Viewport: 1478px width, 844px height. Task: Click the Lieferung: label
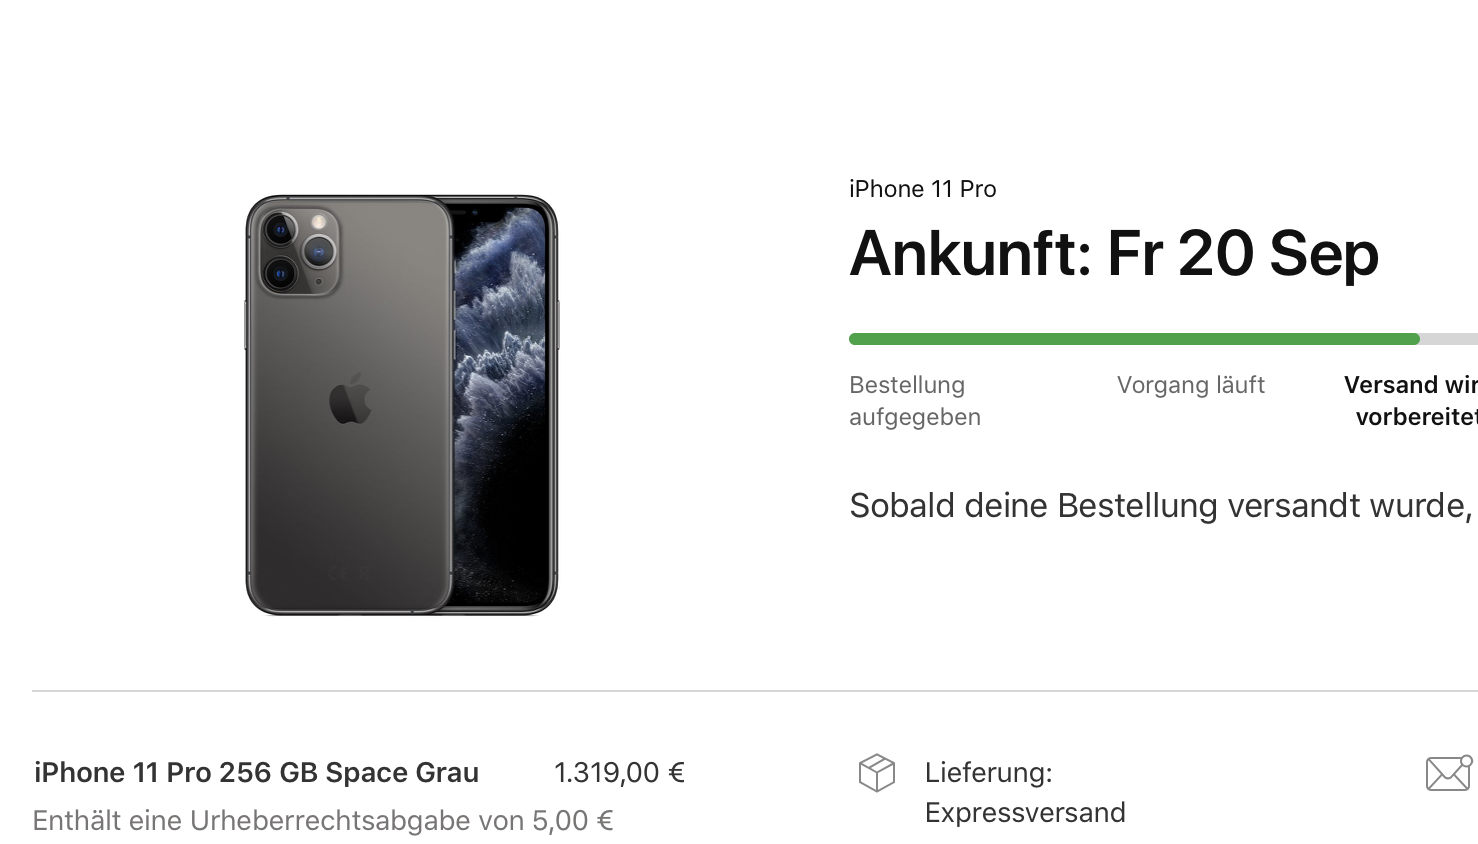[988, 772]
